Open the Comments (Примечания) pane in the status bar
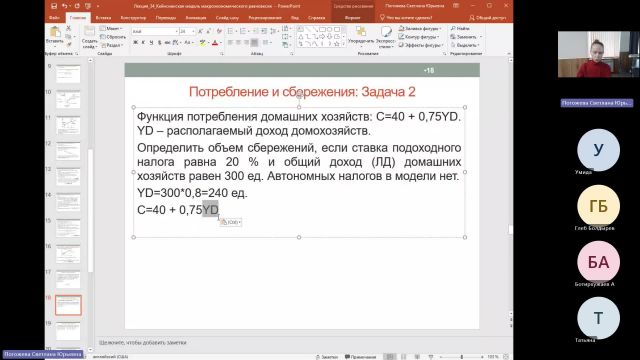Screen dimensions: 640x360 pyautogui.click(x=360, y=357)
